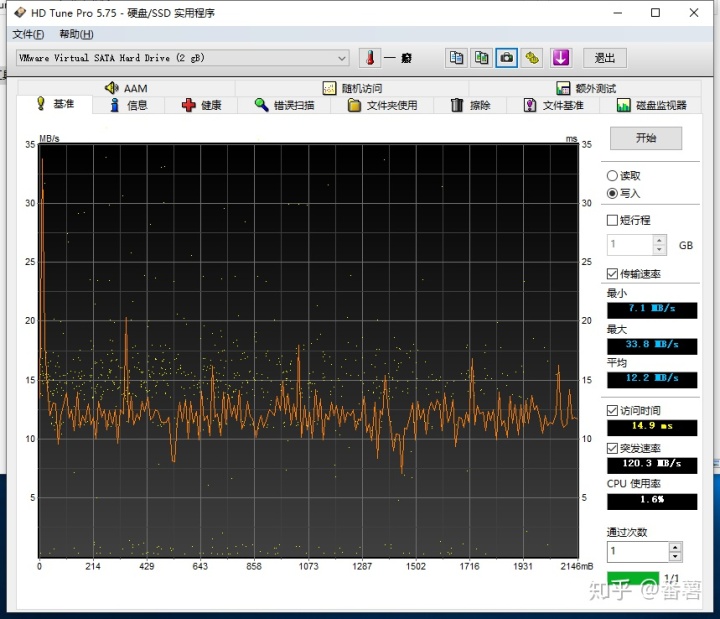Decrease the 通过次数 pass count
This screenshot has width=720, height=619.
tap(675, 557)
